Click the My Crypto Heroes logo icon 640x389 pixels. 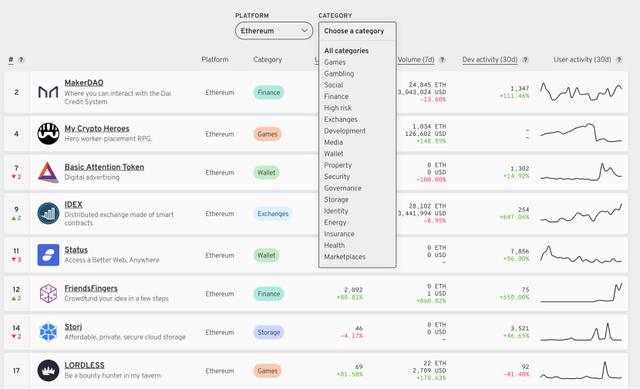click(x=48, y=133)
